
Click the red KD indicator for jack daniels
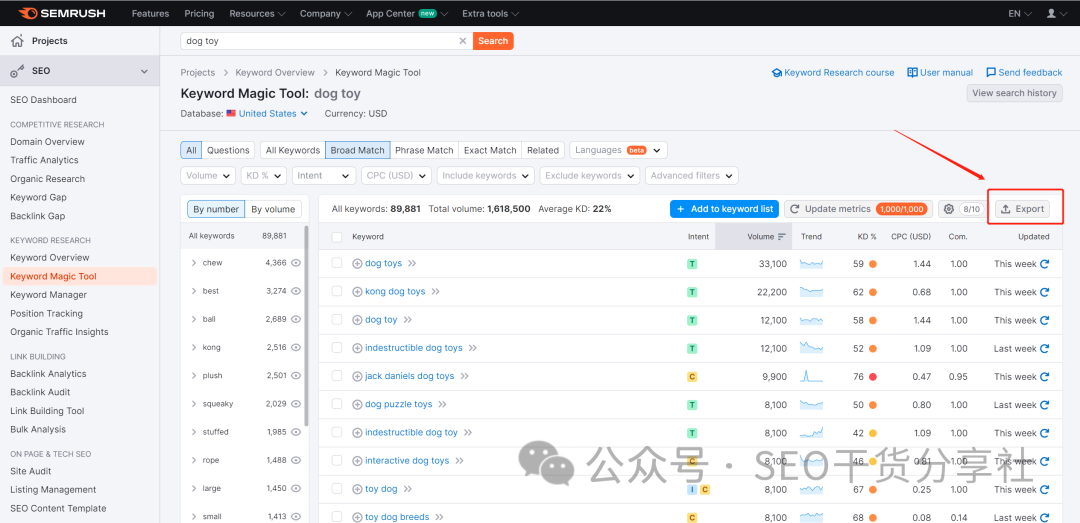pos(873,377)
